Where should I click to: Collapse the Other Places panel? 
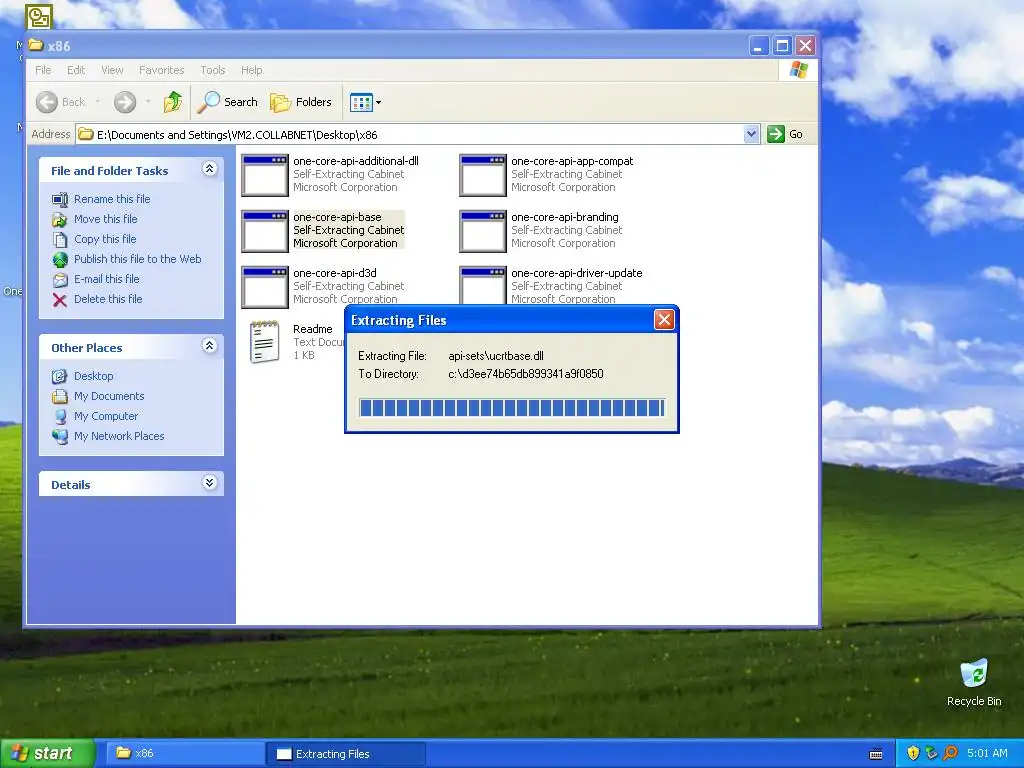(x=210, y=346)
